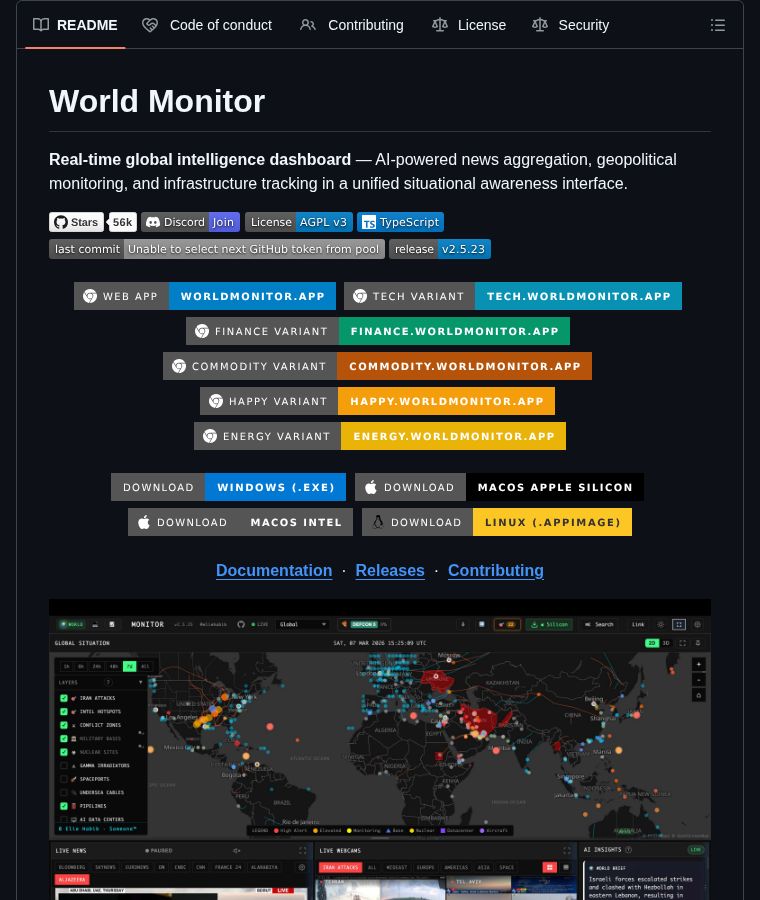This screenshot has height=900, width=760.
Task: Download the macOS Apple Silicon build
Action: tap(499, 487)
